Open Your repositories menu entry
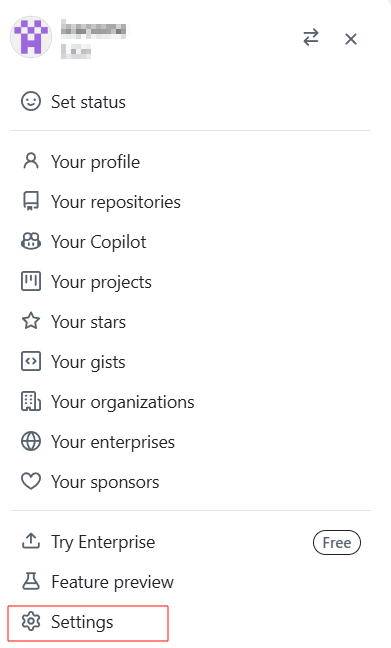The height and width of the screenshot is (648, 391). (x=191, y=201)
